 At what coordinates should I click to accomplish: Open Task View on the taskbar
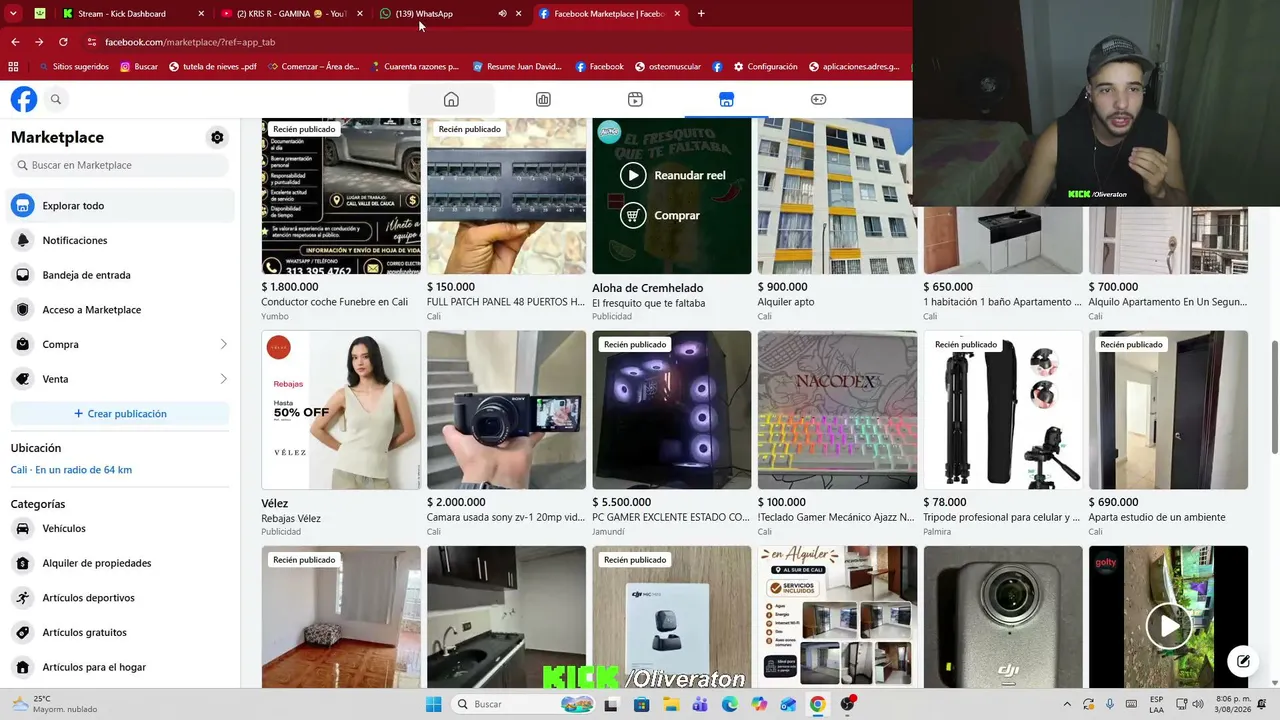(613, 704)
